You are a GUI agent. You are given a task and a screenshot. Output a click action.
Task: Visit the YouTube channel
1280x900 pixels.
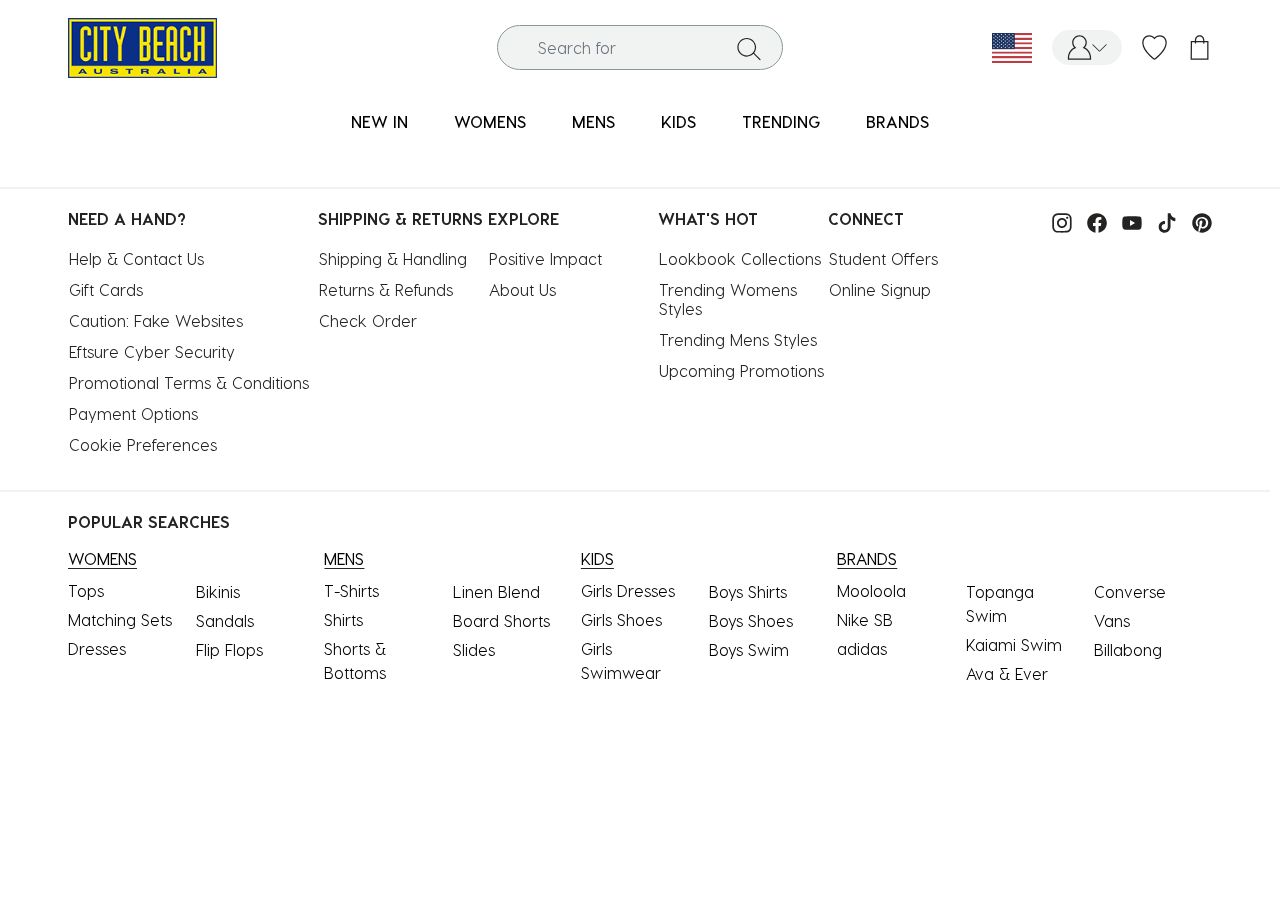click(1132, 223)
